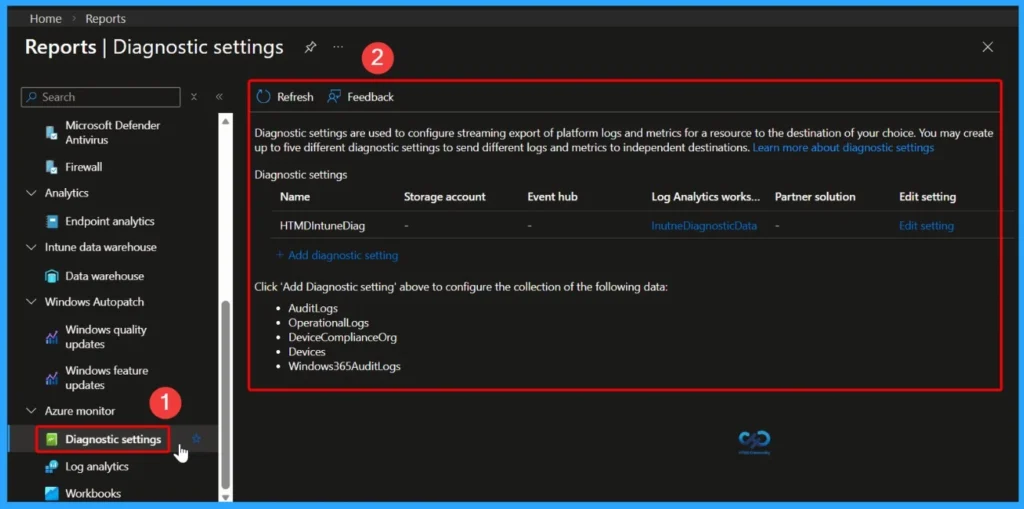Click the Windows365AuditLogs list entry
Viewport: 1024px width, 509px height.
(x=344, y=367)
